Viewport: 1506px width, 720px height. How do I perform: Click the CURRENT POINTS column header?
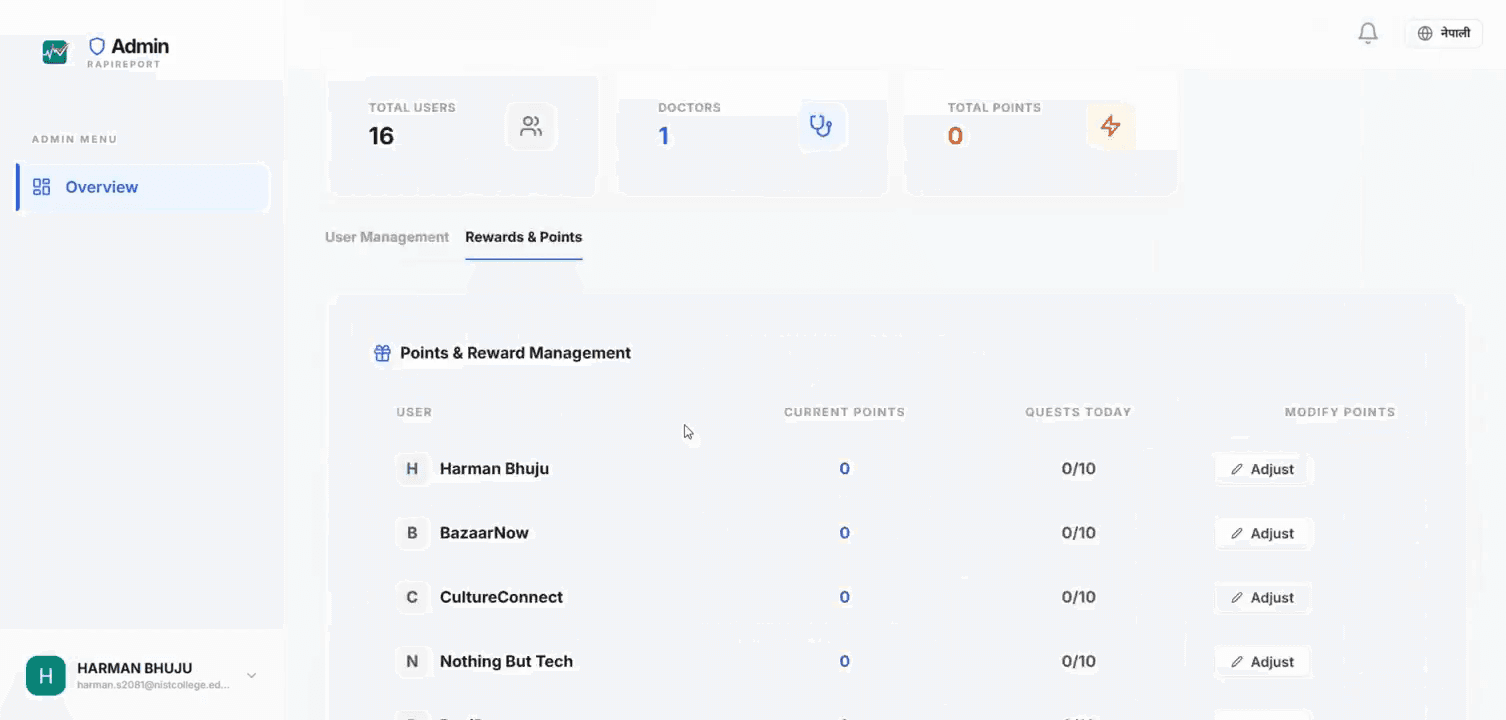844,412
